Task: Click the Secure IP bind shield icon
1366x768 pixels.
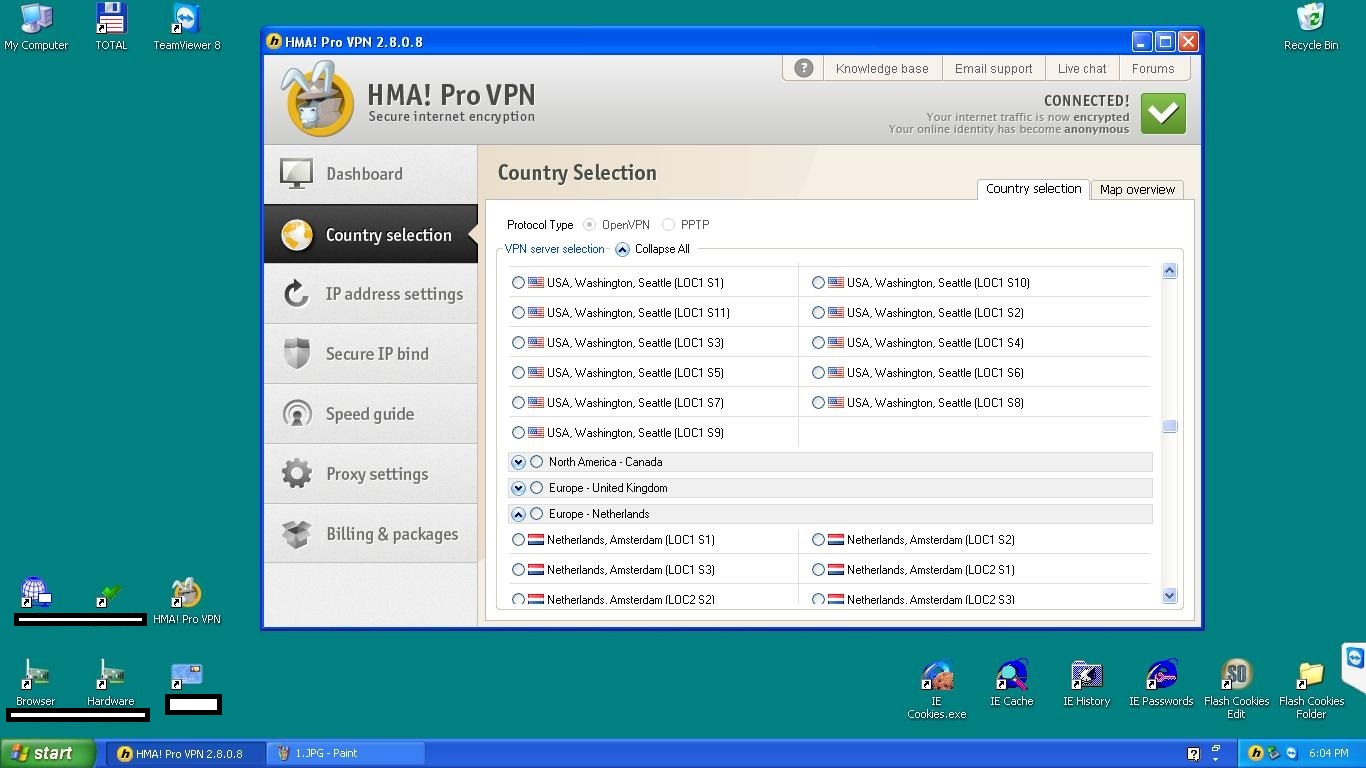Action: tap(296, 354)
